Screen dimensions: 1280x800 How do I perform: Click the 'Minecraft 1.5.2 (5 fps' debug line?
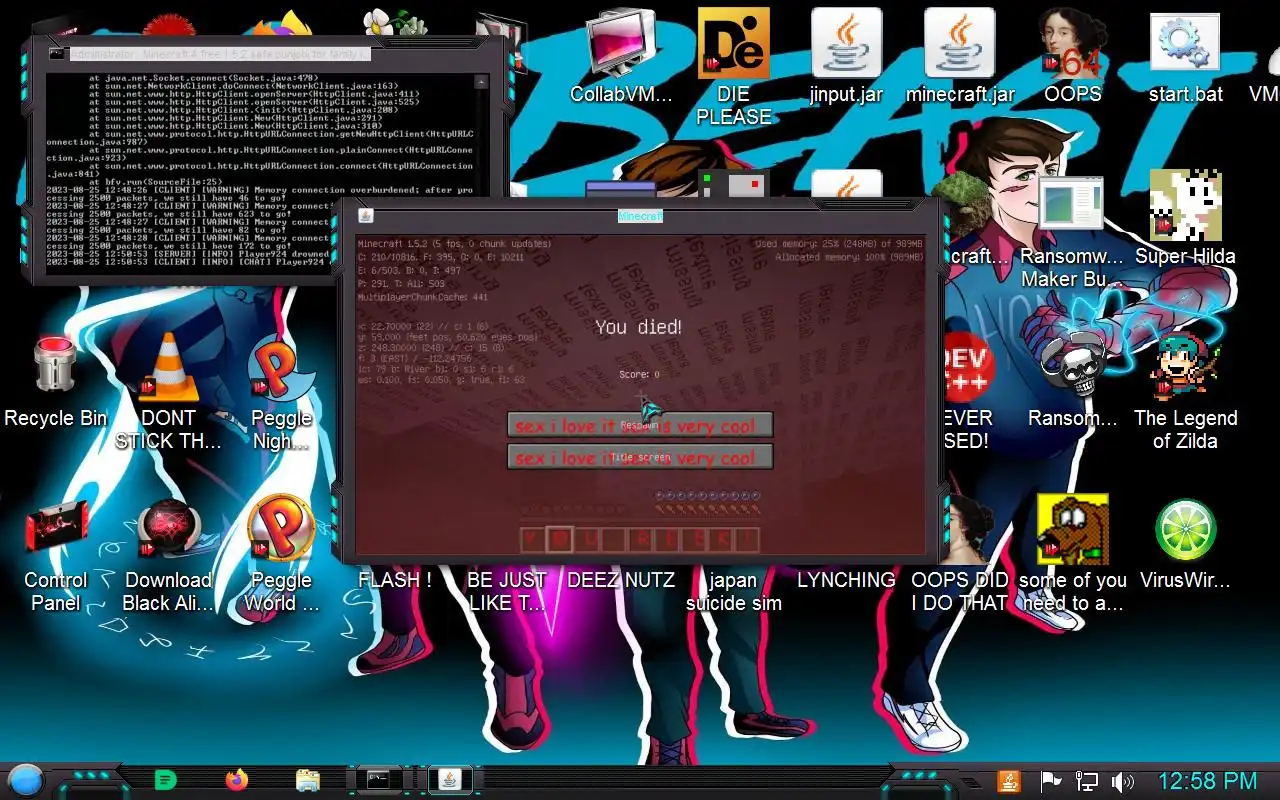tap(455, 244)
